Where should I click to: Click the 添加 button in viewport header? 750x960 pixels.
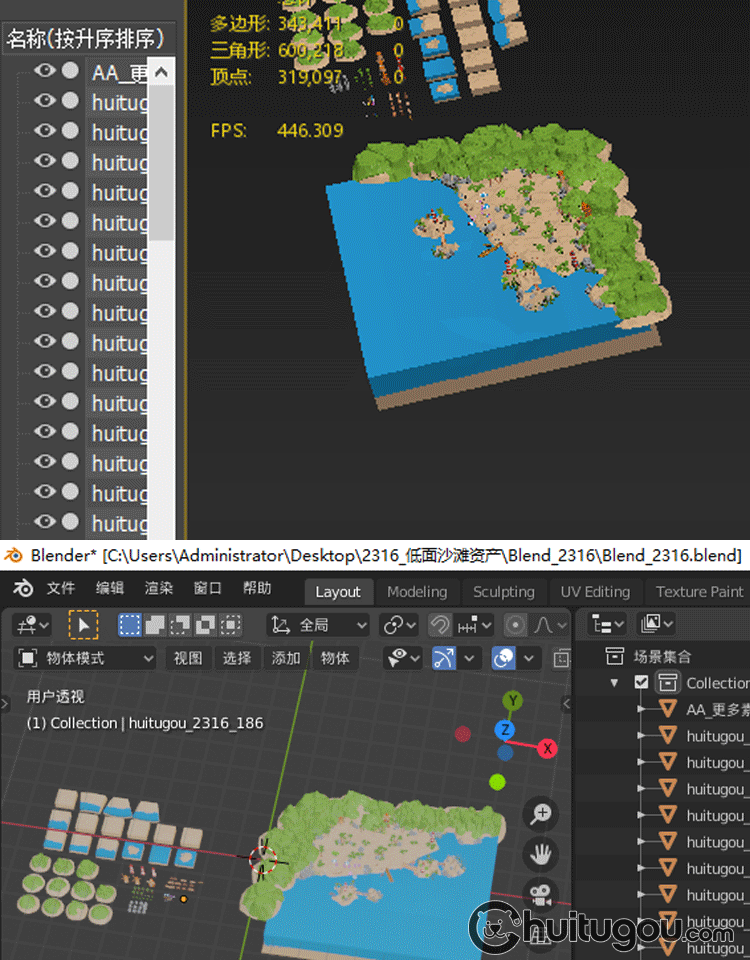286,658
